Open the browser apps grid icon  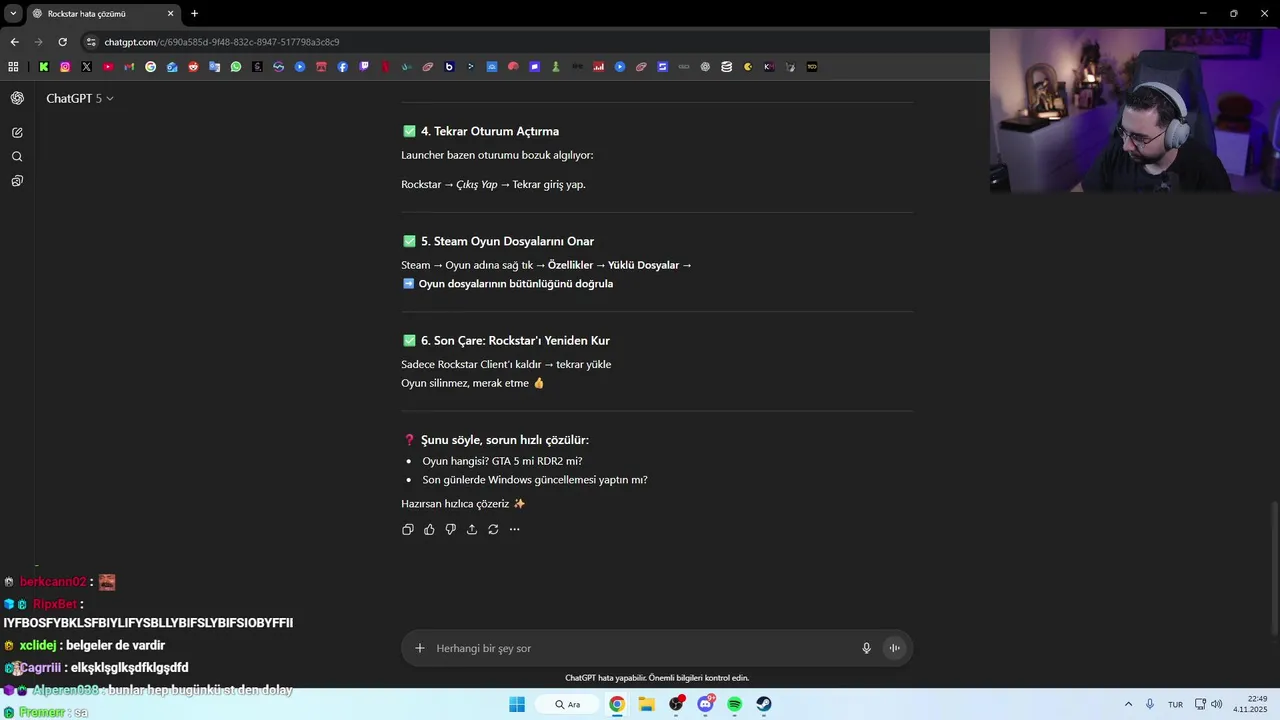coord(13,67)
